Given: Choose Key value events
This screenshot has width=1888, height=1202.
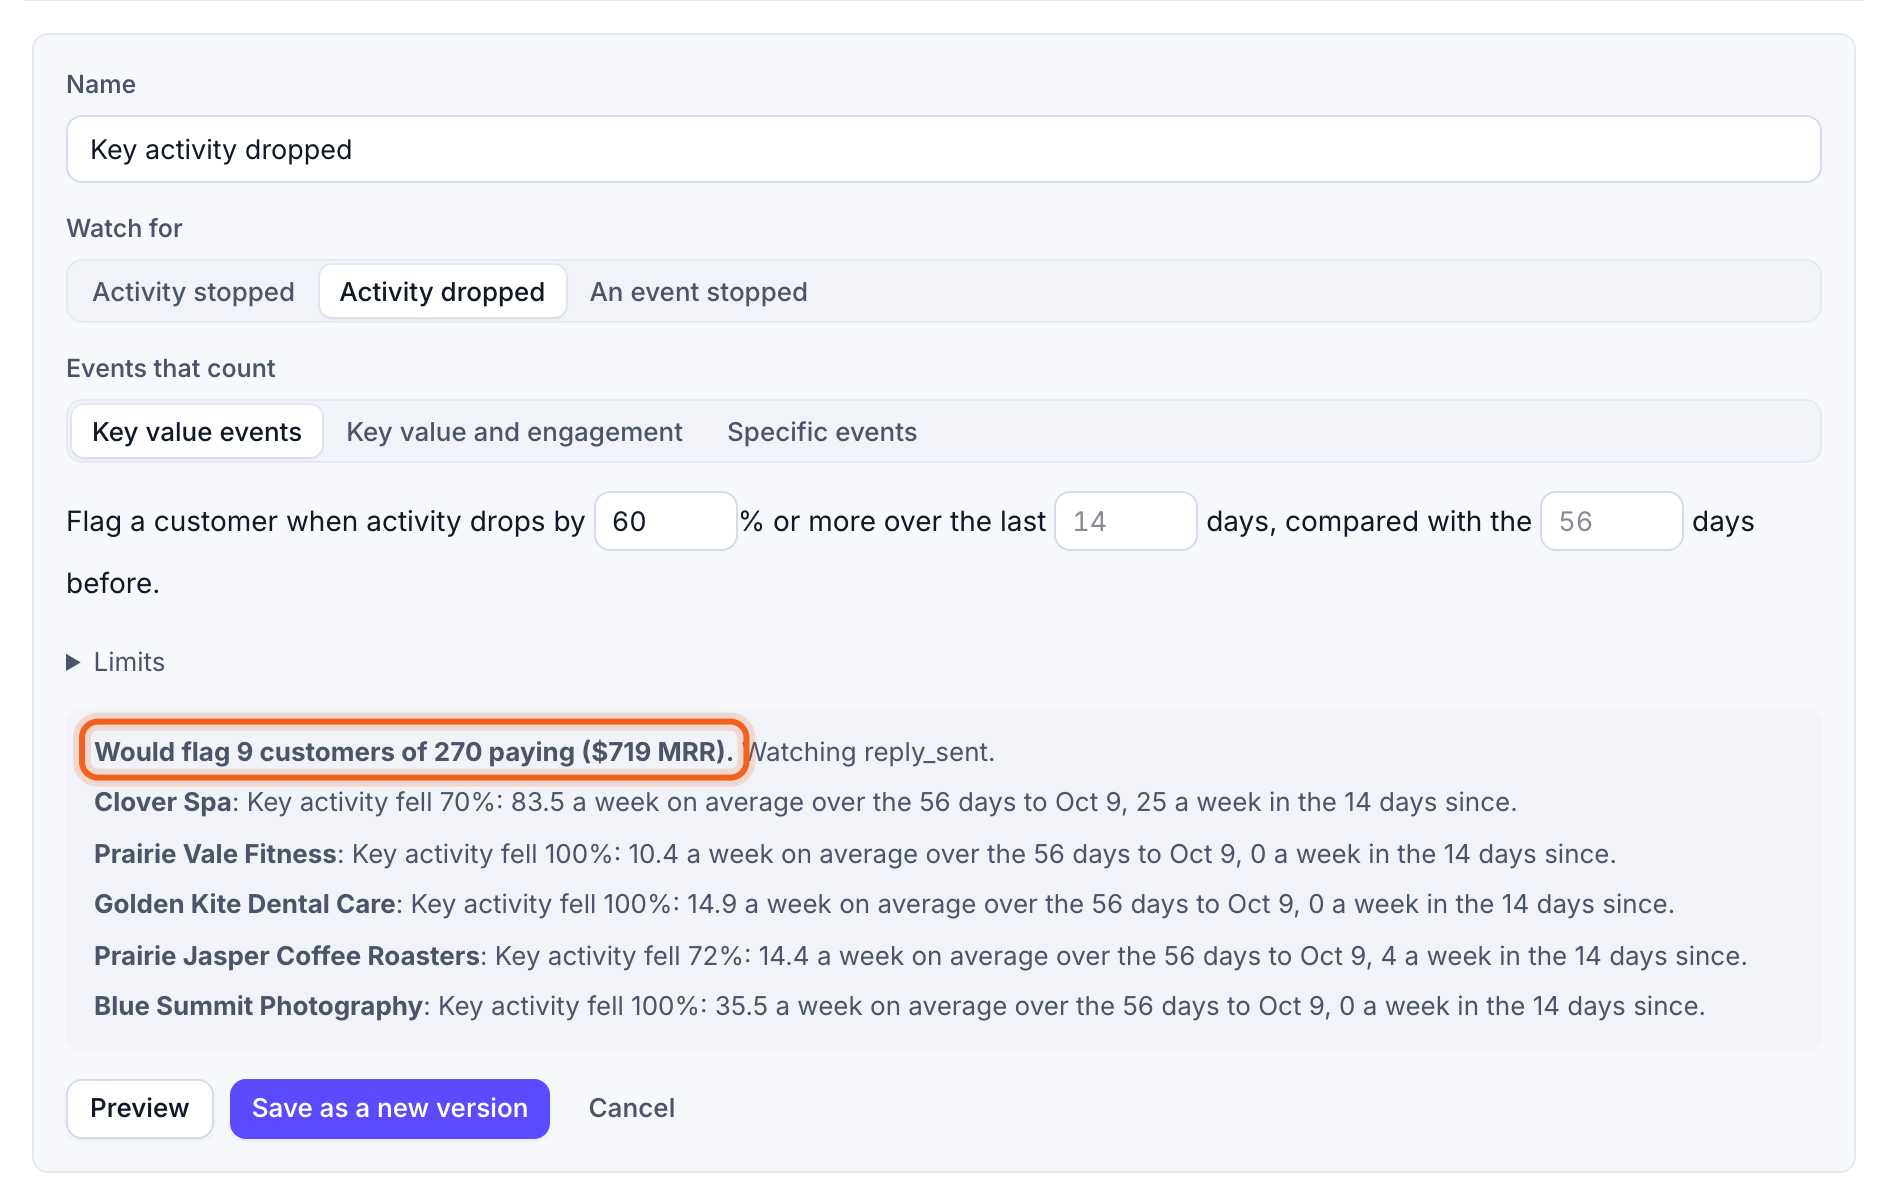Looking at the screenshot, I should coord(197,432).
